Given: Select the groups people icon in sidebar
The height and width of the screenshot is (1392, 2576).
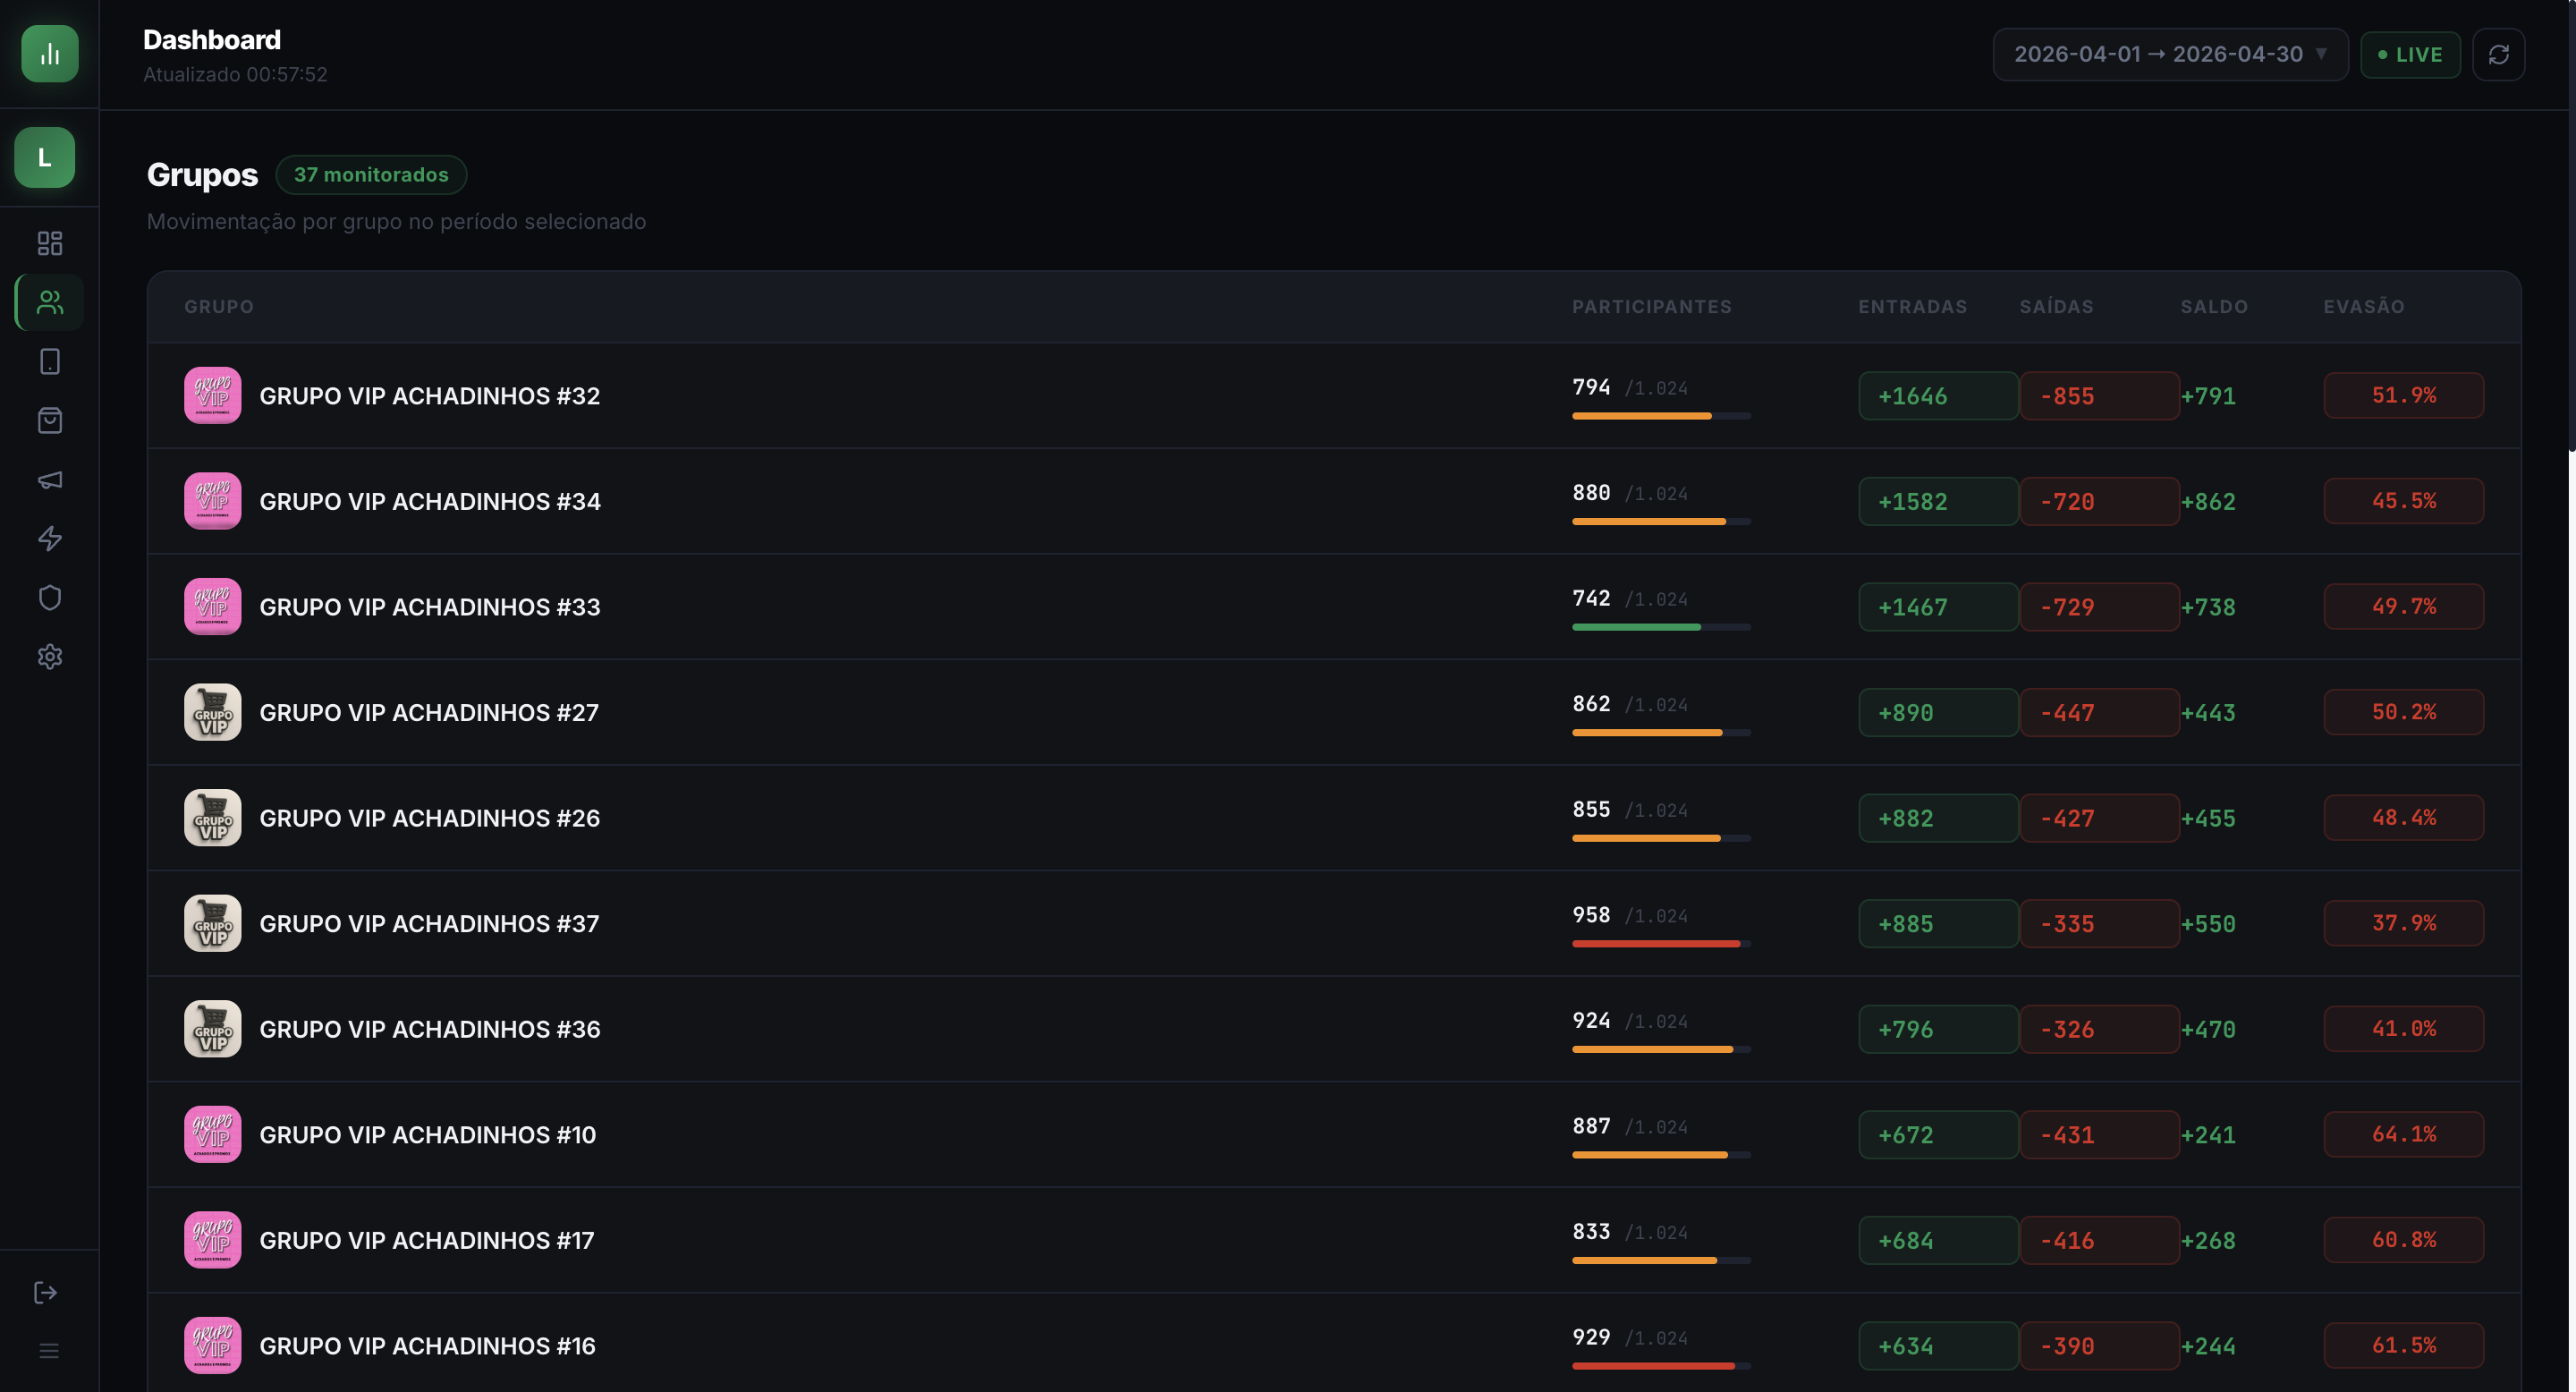Looking at the screenshot, I should click(49, 302).
